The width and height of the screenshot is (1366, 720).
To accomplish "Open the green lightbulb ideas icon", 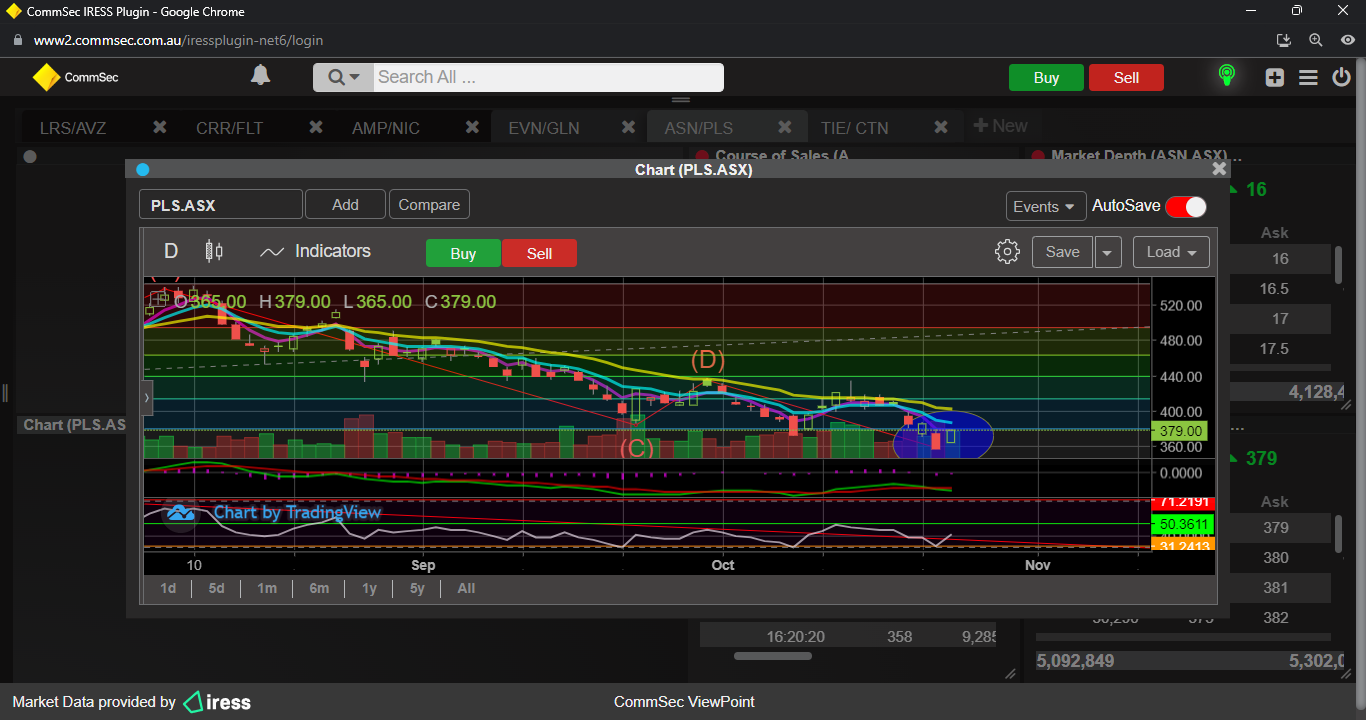I will coord(1226,76).
